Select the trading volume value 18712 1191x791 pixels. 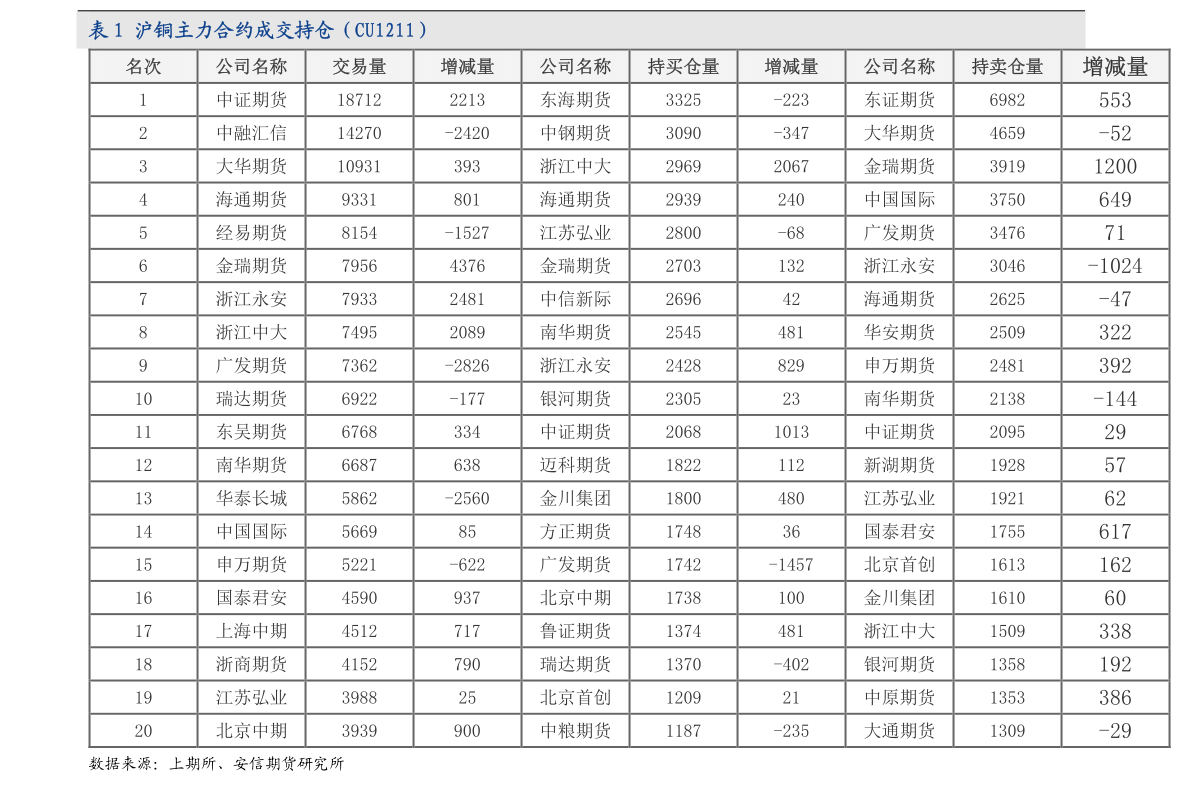[360, 100]
